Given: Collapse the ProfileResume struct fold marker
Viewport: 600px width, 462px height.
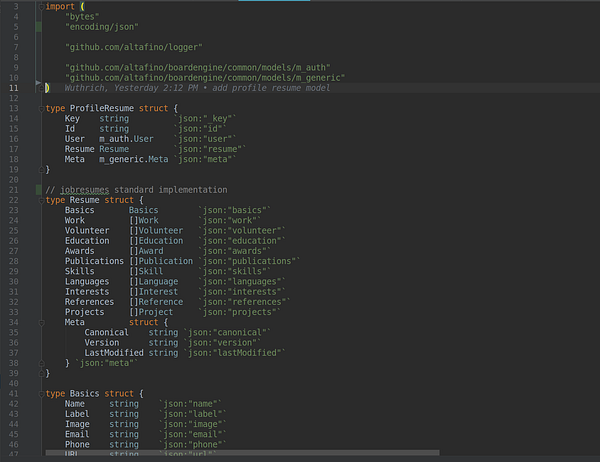Looking at the screenshot, I should click(x=39, y=108).
